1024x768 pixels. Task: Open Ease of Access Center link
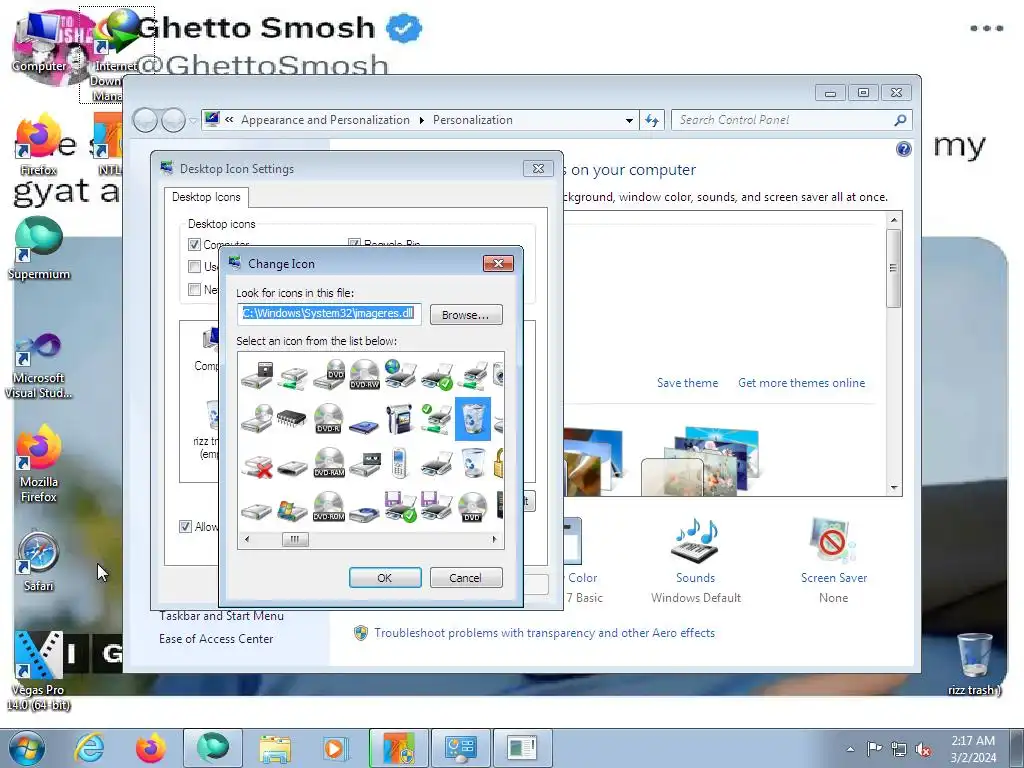coord(216,639)
